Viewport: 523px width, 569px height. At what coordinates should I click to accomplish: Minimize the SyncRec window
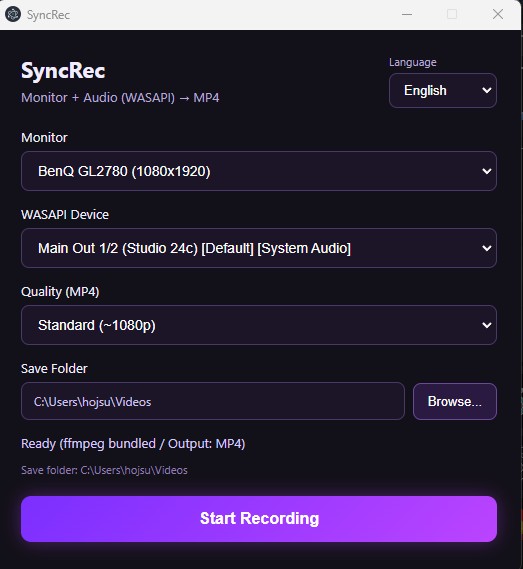pos(407,15)
